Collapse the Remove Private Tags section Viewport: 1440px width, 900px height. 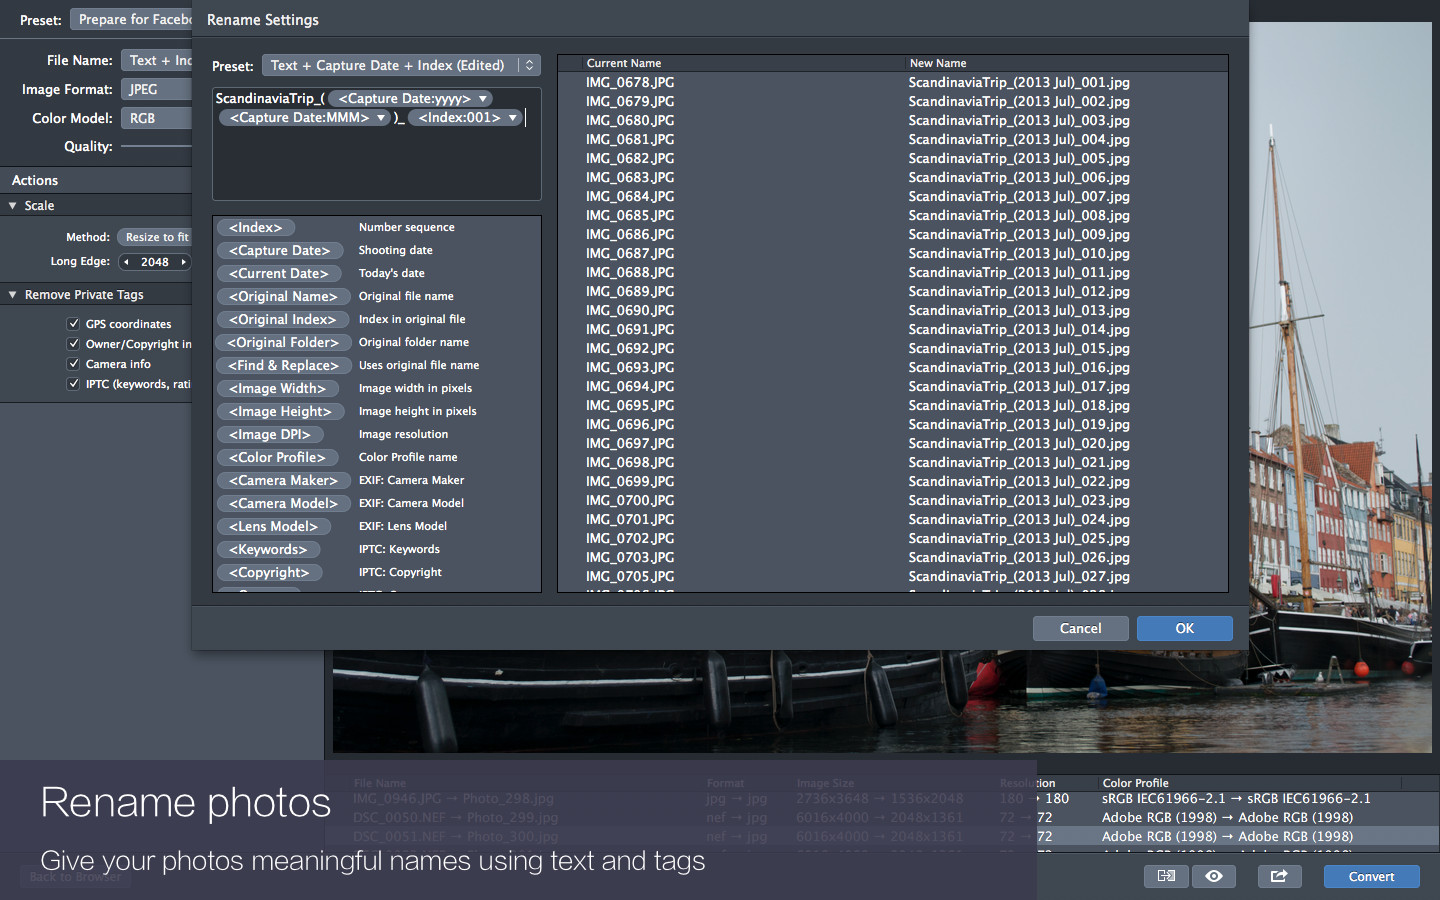point(13,295)
